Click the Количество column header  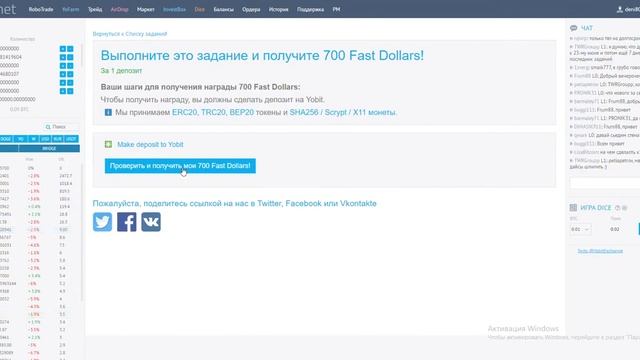(22, 39)
